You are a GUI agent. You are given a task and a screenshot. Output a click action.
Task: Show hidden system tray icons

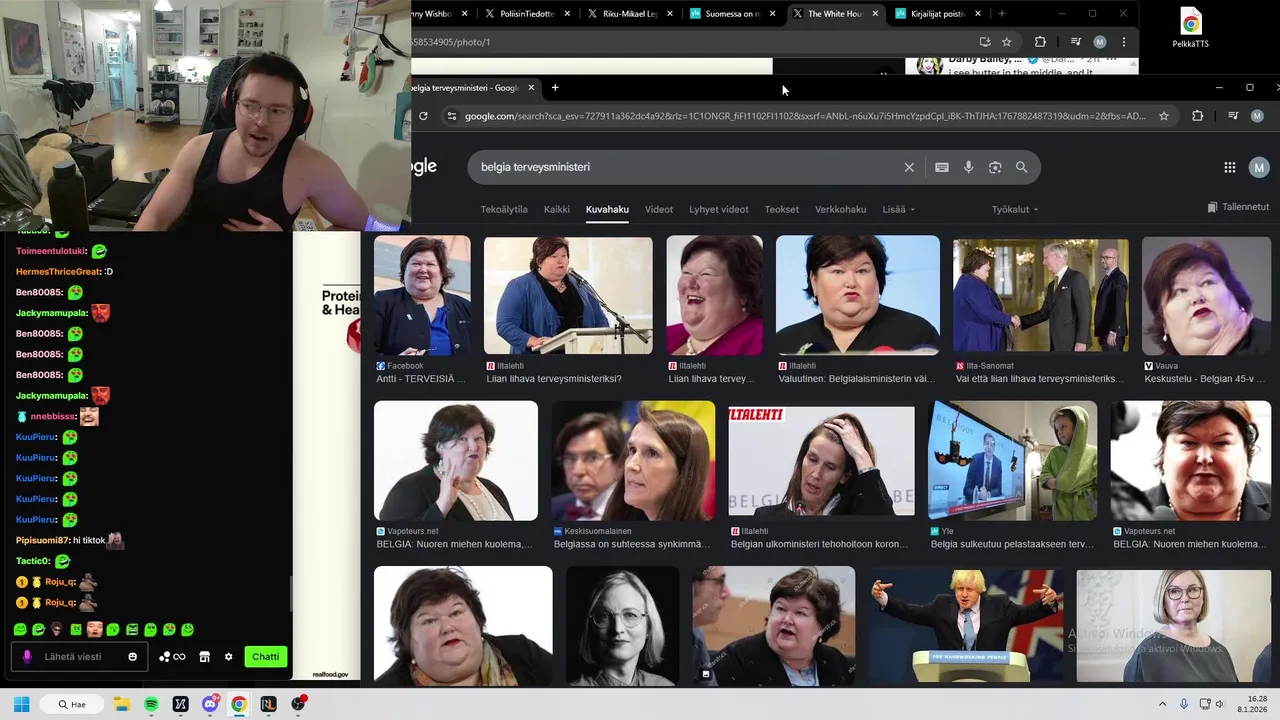[1162, 704]
